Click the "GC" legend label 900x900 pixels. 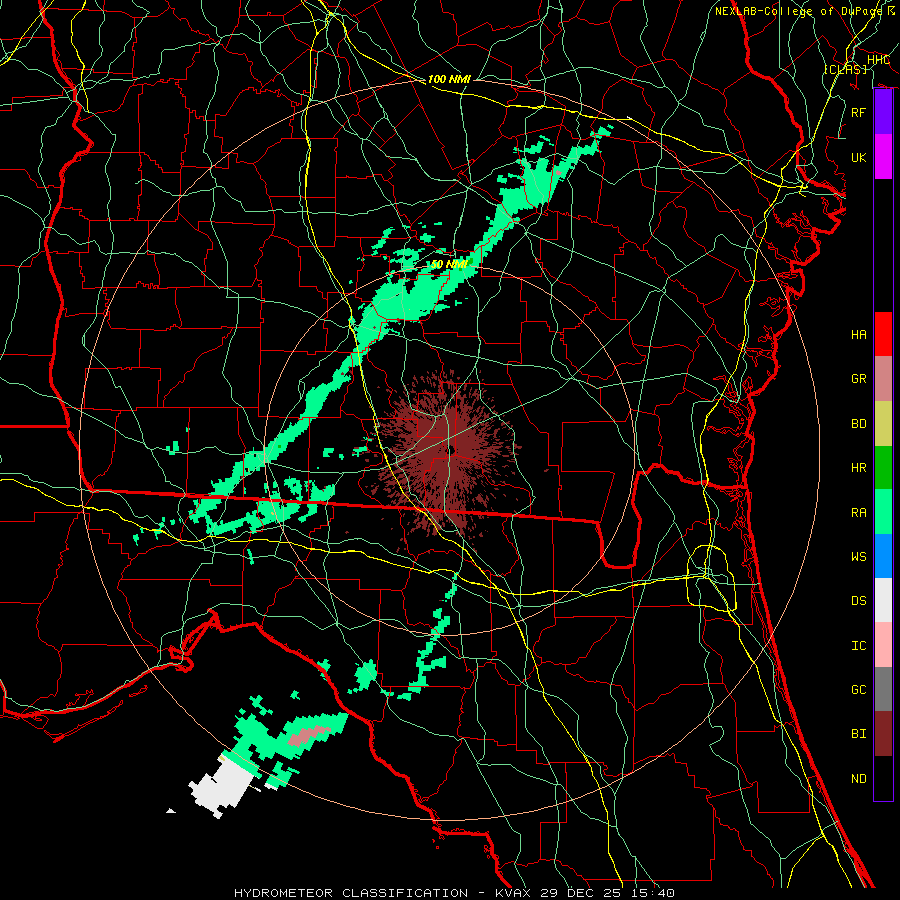click(859, 690)
